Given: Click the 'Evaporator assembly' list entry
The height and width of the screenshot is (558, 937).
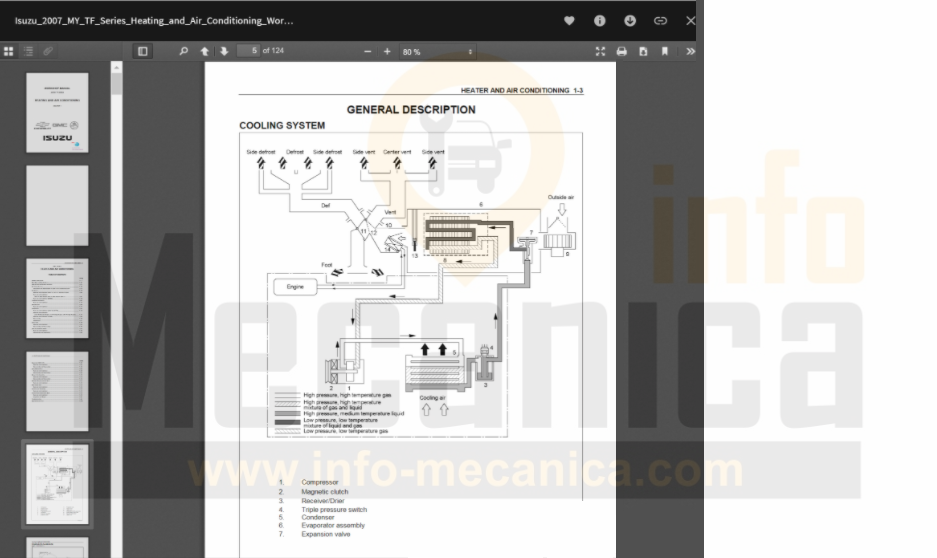Looking at the screenshot, I should [x=333, y=526].
